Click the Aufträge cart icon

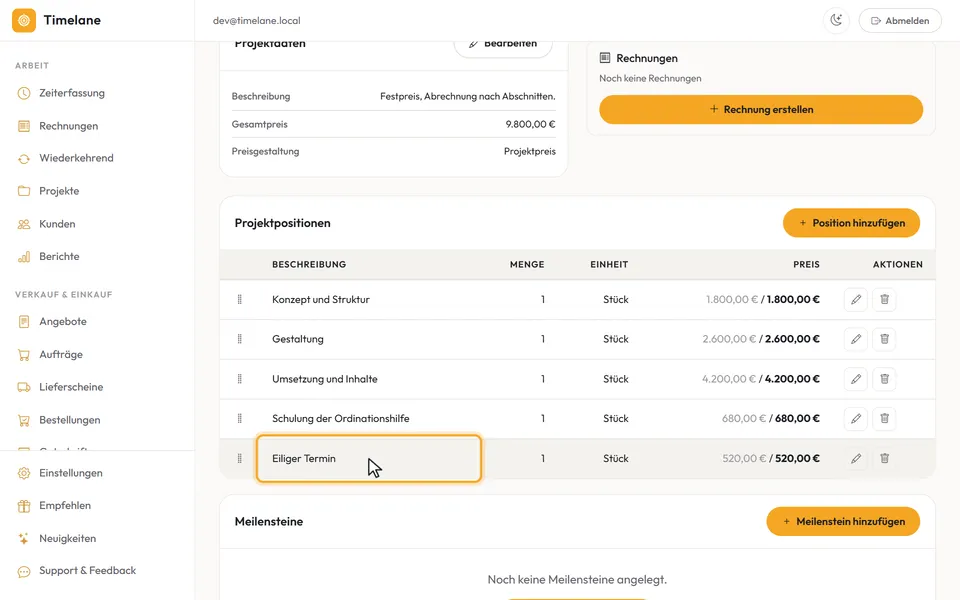tap(24, 354)
